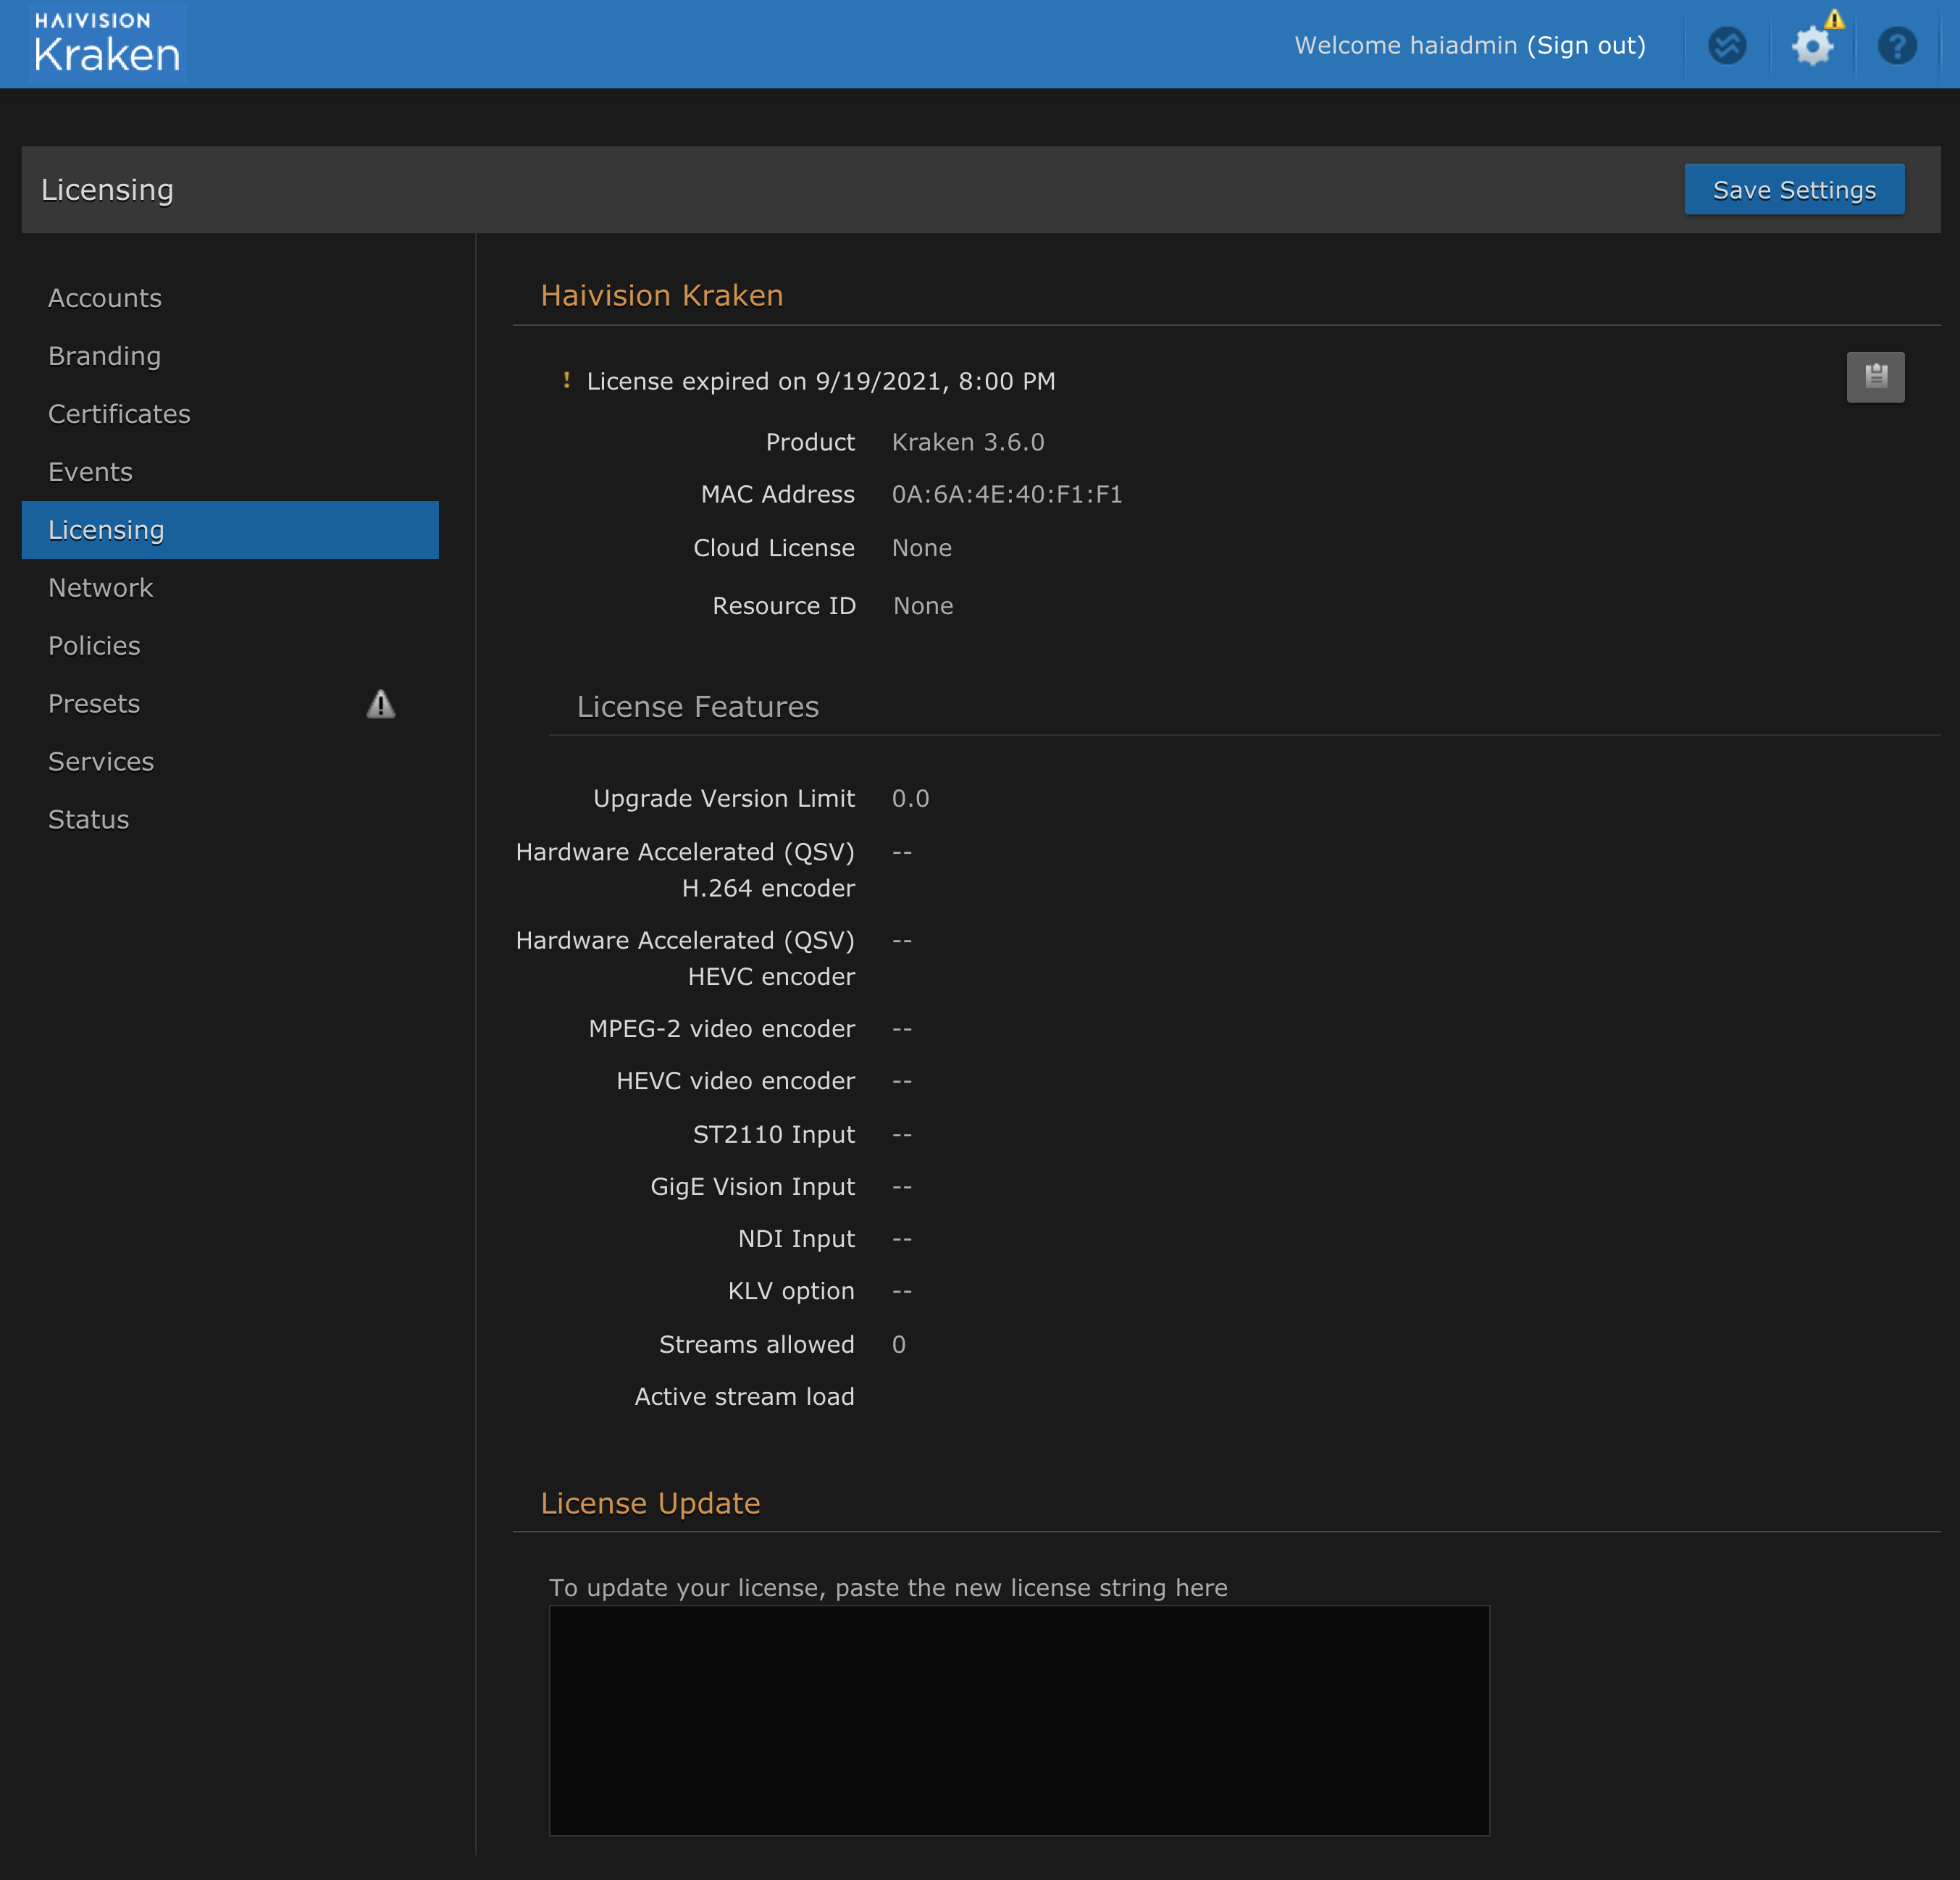Image resolution: width=1960 pixels, height=1880 pixels.
Task: Switch to the Status page
Action: [x=88, y=819]
